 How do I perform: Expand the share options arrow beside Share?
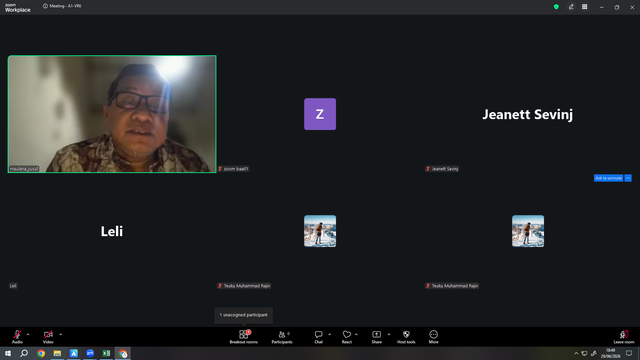[x=389, y=334]
